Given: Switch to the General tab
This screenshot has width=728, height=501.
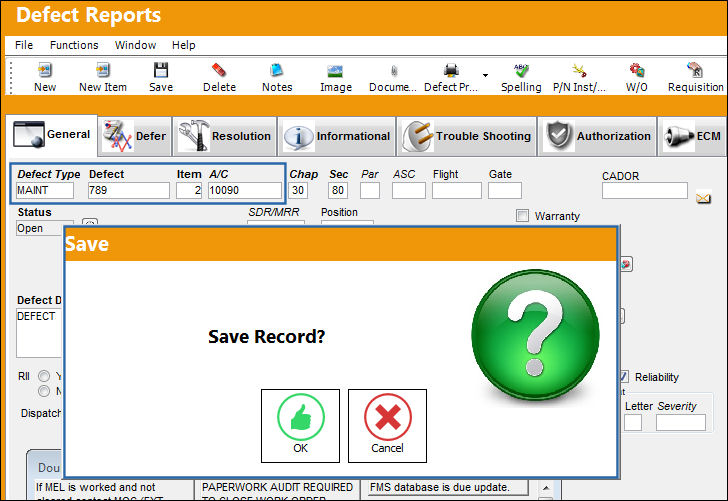Looking at the screenshot, I should pos(52,135).
